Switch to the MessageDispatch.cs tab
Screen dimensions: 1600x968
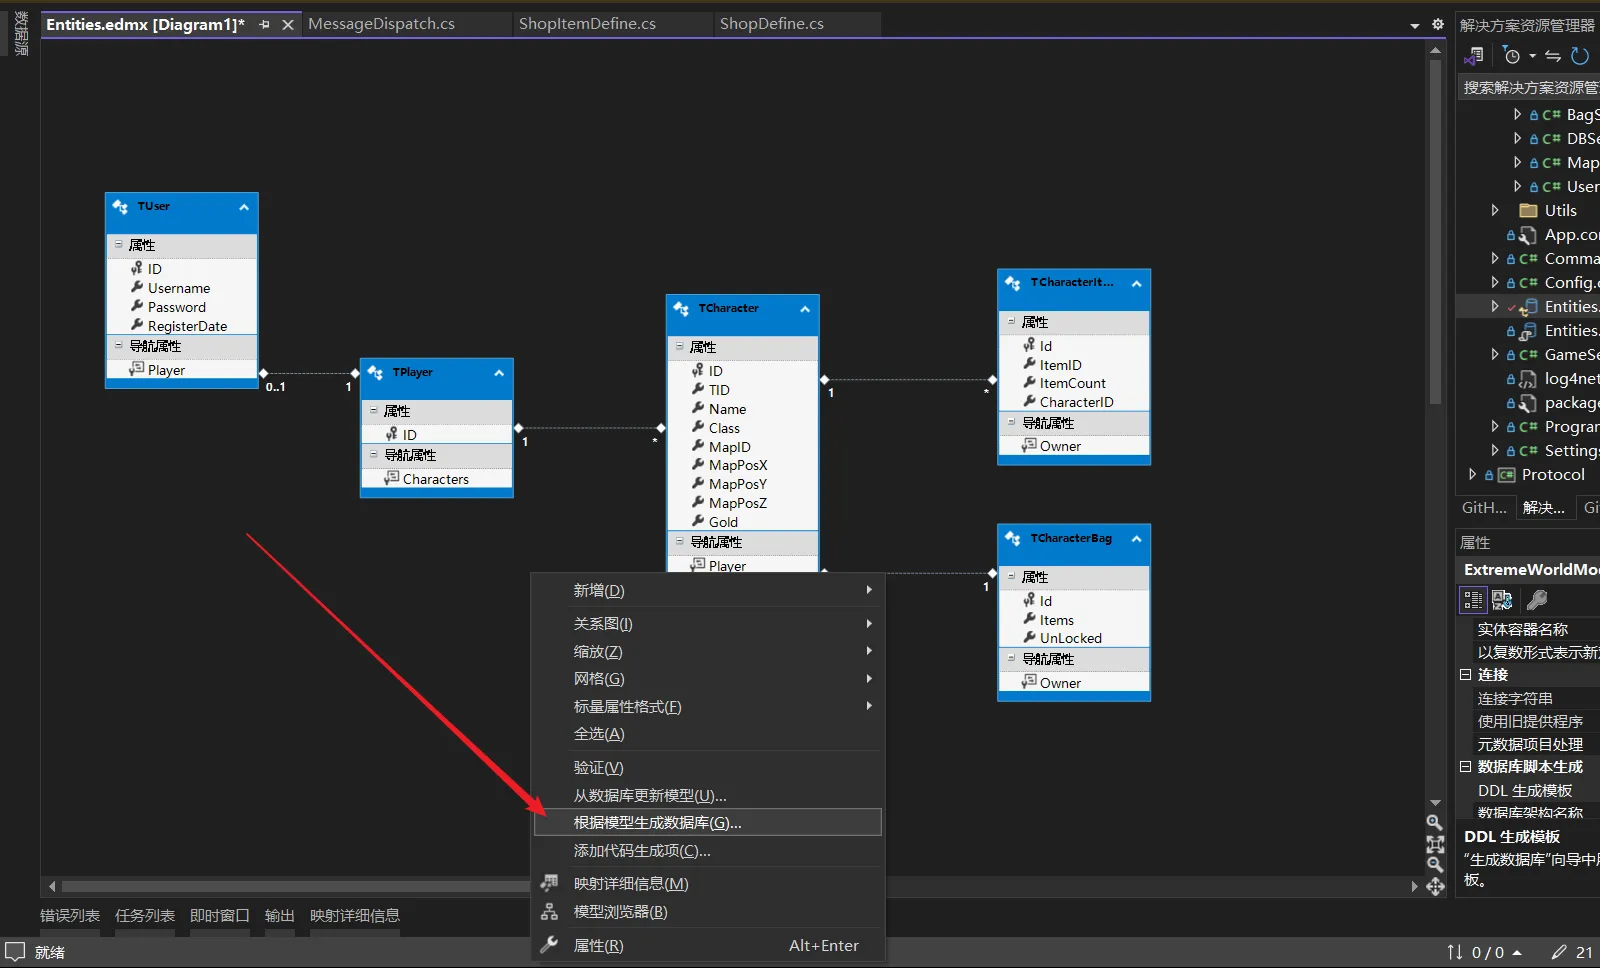tap(381, 24)
